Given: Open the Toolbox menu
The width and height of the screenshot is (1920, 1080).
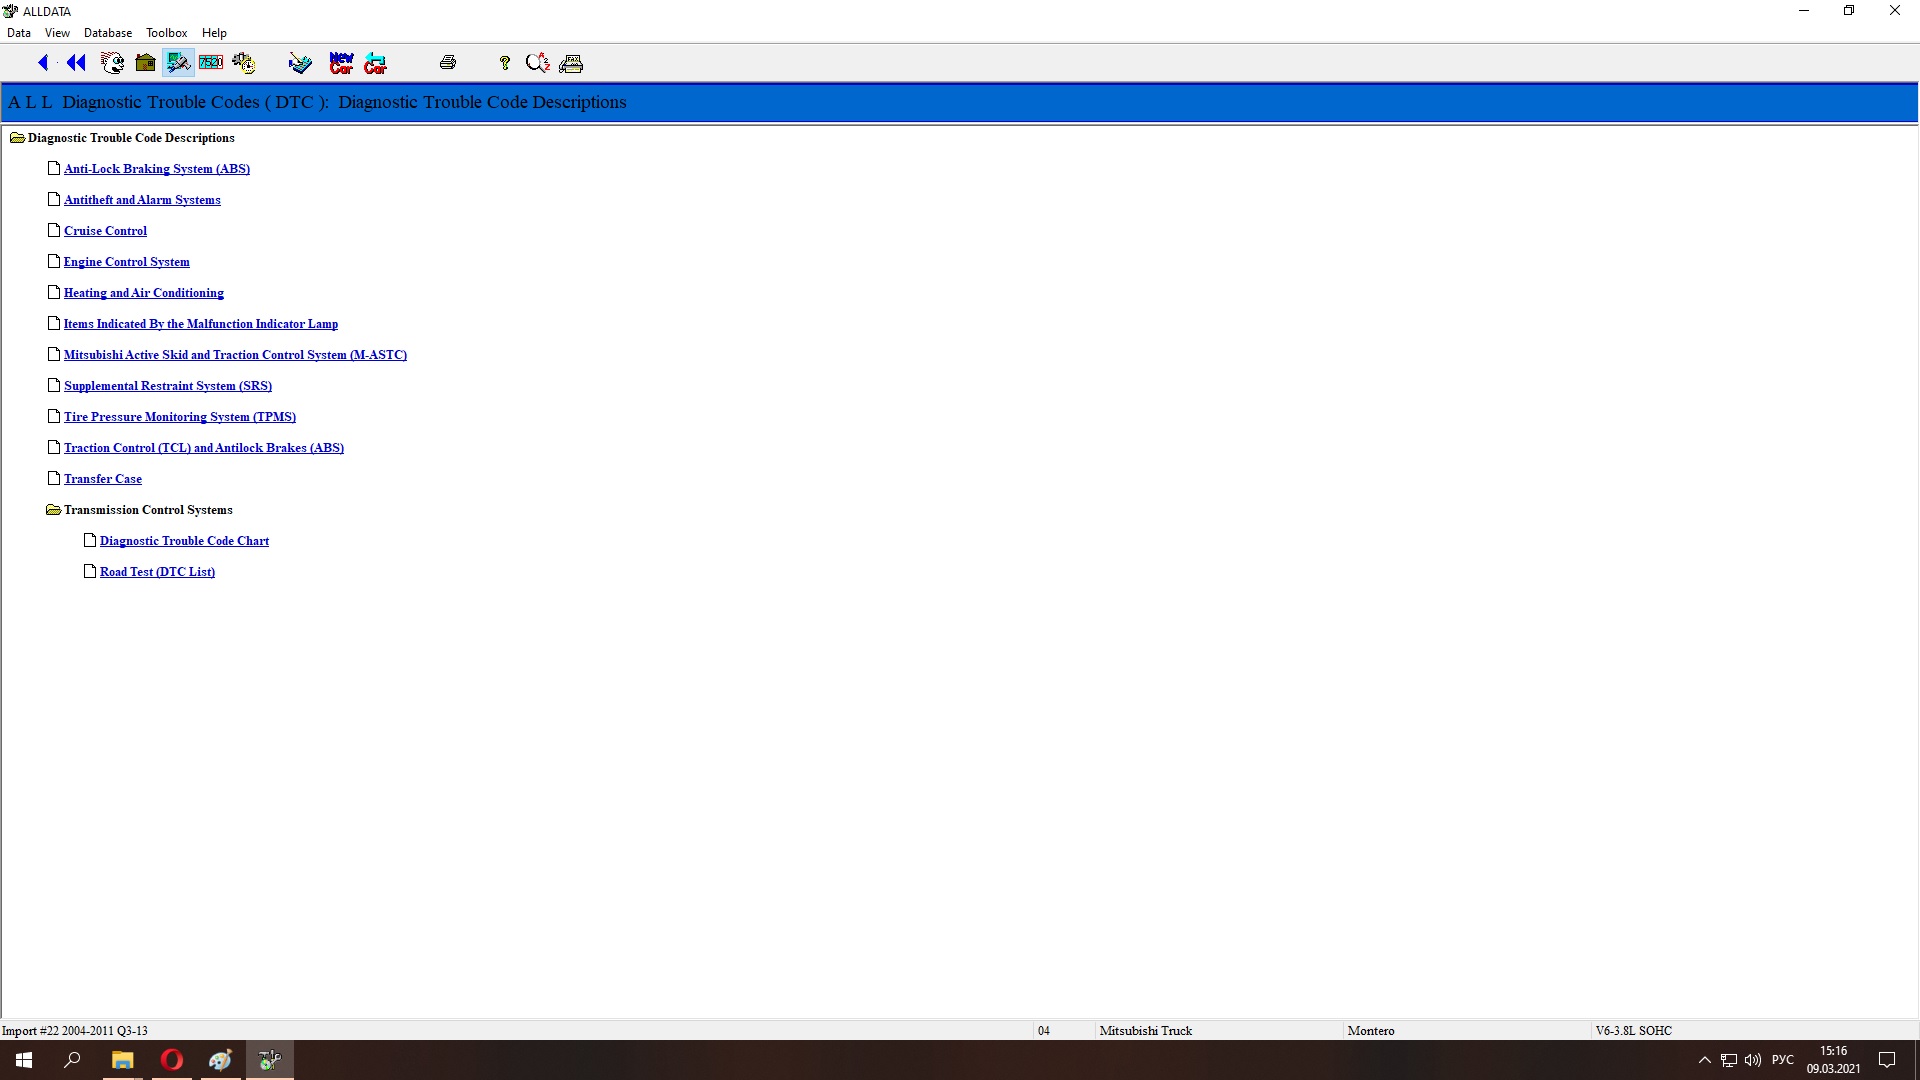Looking at the screenshot, I should (x=166, y=33).
